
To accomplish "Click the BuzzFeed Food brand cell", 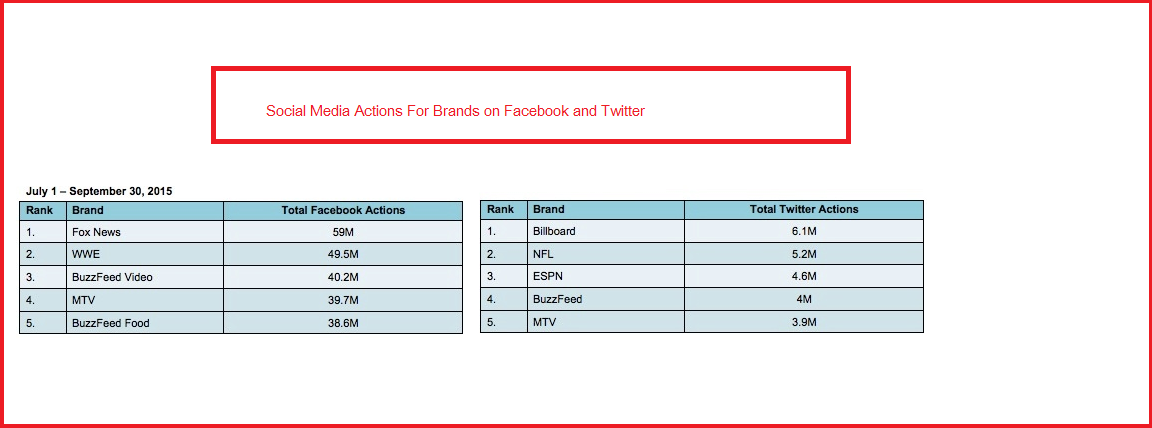I will point(110,323).
